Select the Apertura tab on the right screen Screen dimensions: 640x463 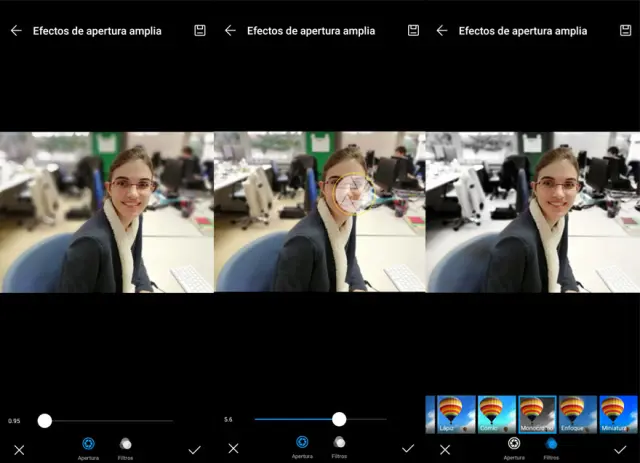coord(514,445)
